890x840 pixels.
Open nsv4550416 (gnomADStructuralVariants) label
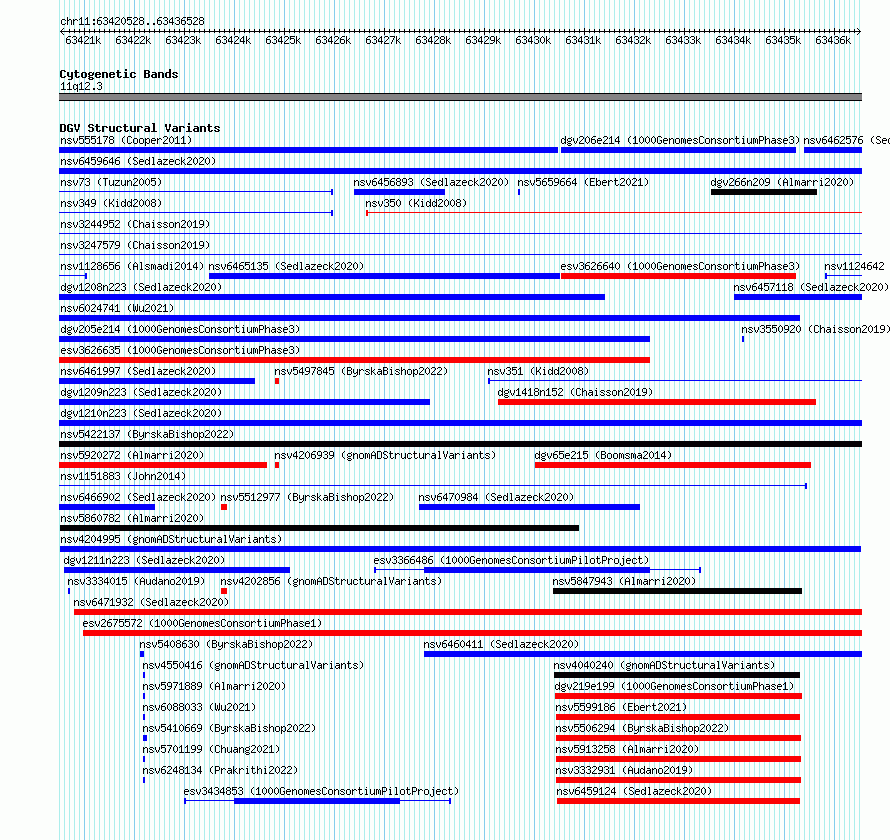pyautogui.click(x=253, y=665)
